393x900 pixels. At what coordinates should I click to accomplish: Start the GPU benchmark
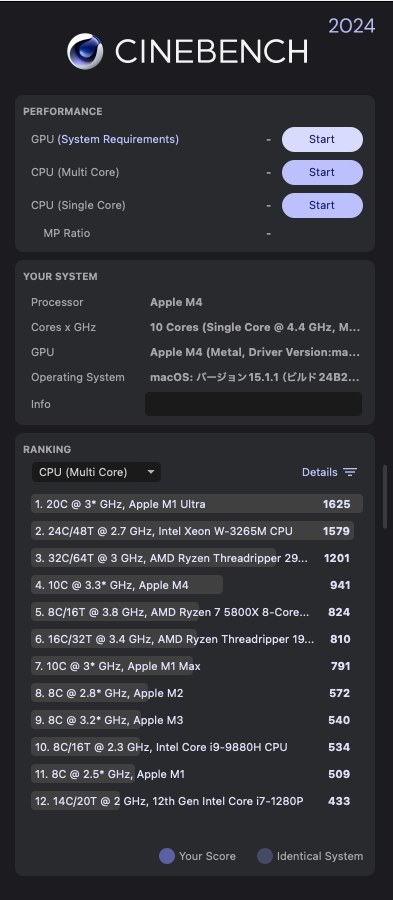(322, 139)
